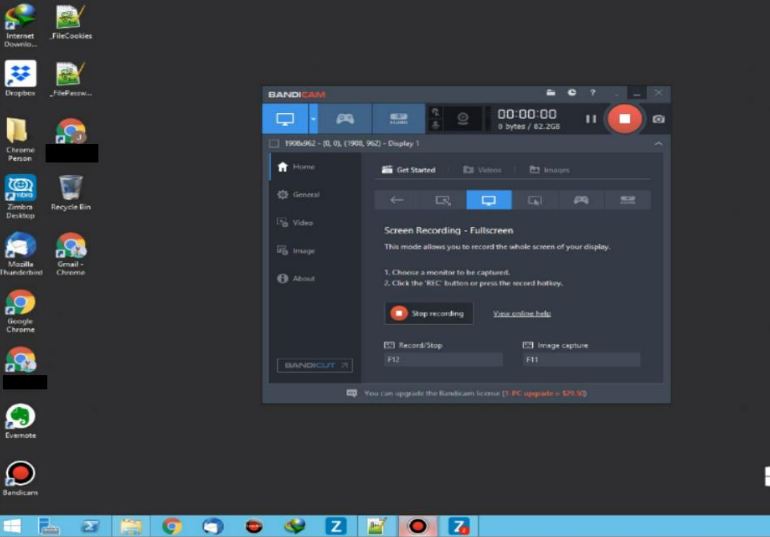Open 1-PC upgrade license link
This screenshot has width=770, height=537.
pyautogui.click(x=545, y=393)
